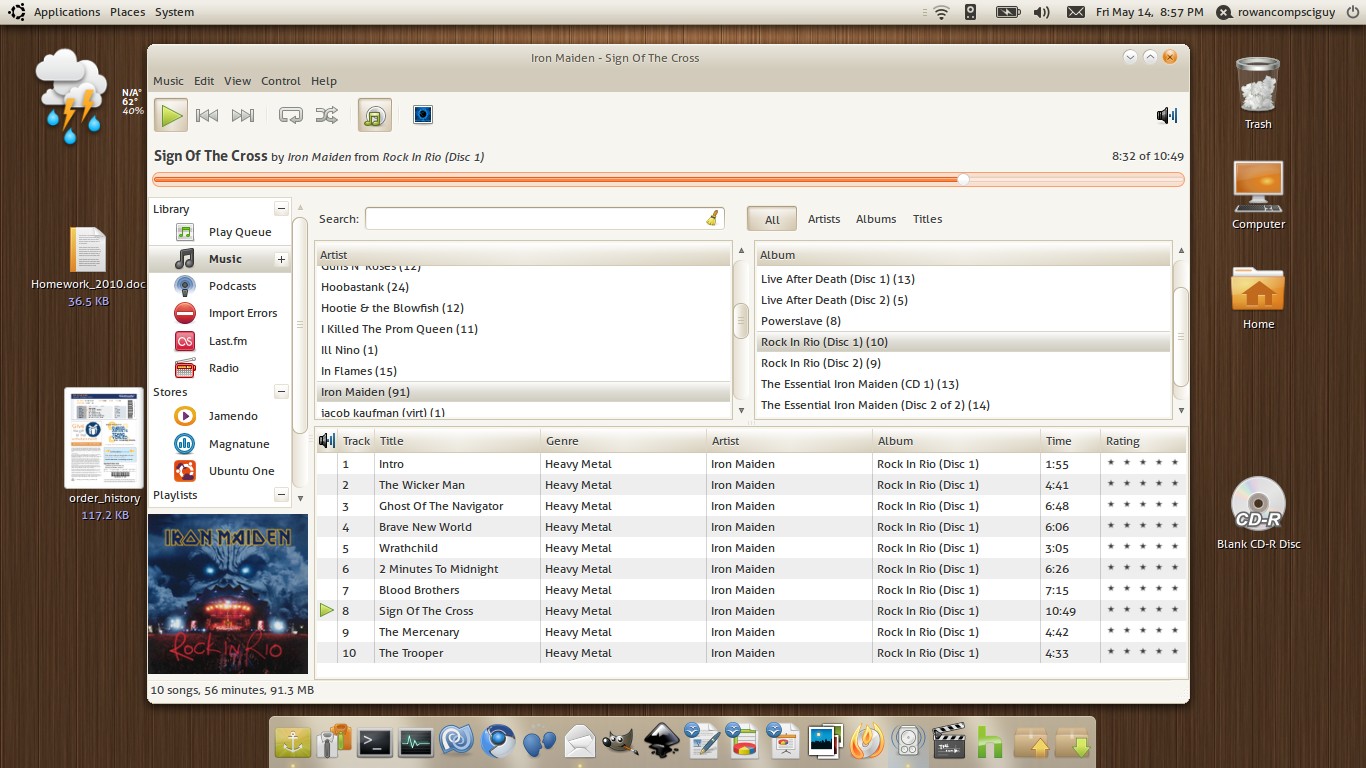The width and height of the screenshot is (1366, 768).
Task: Select The Wicker Man track row
Action: (751, 485)
